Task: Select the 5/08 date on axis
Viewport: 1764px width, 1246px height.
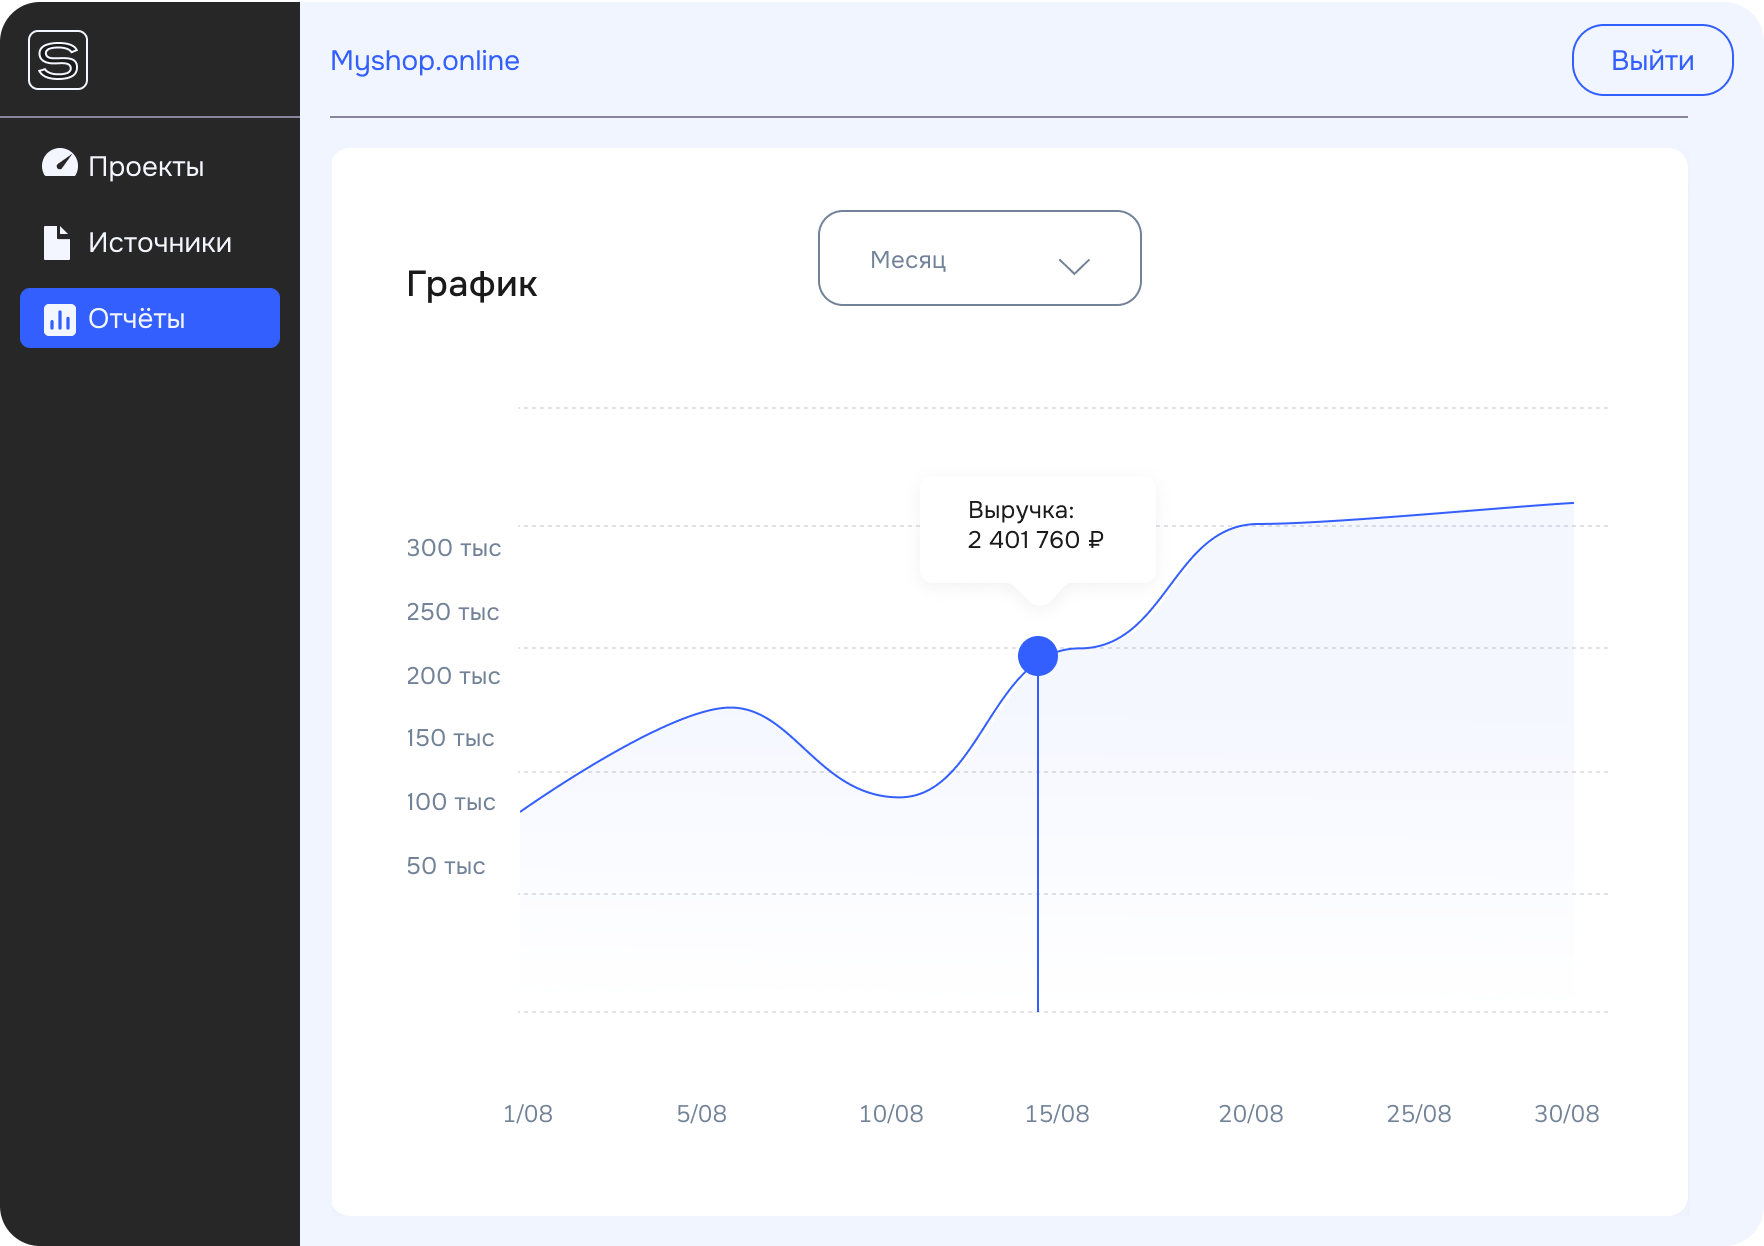Action: (701, 1114)
